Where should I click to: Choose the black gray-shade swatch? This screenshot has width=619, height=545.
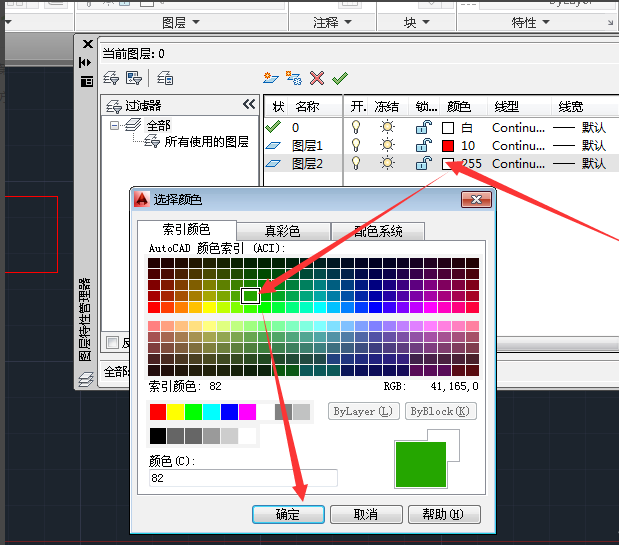click(x=158, y=436)
